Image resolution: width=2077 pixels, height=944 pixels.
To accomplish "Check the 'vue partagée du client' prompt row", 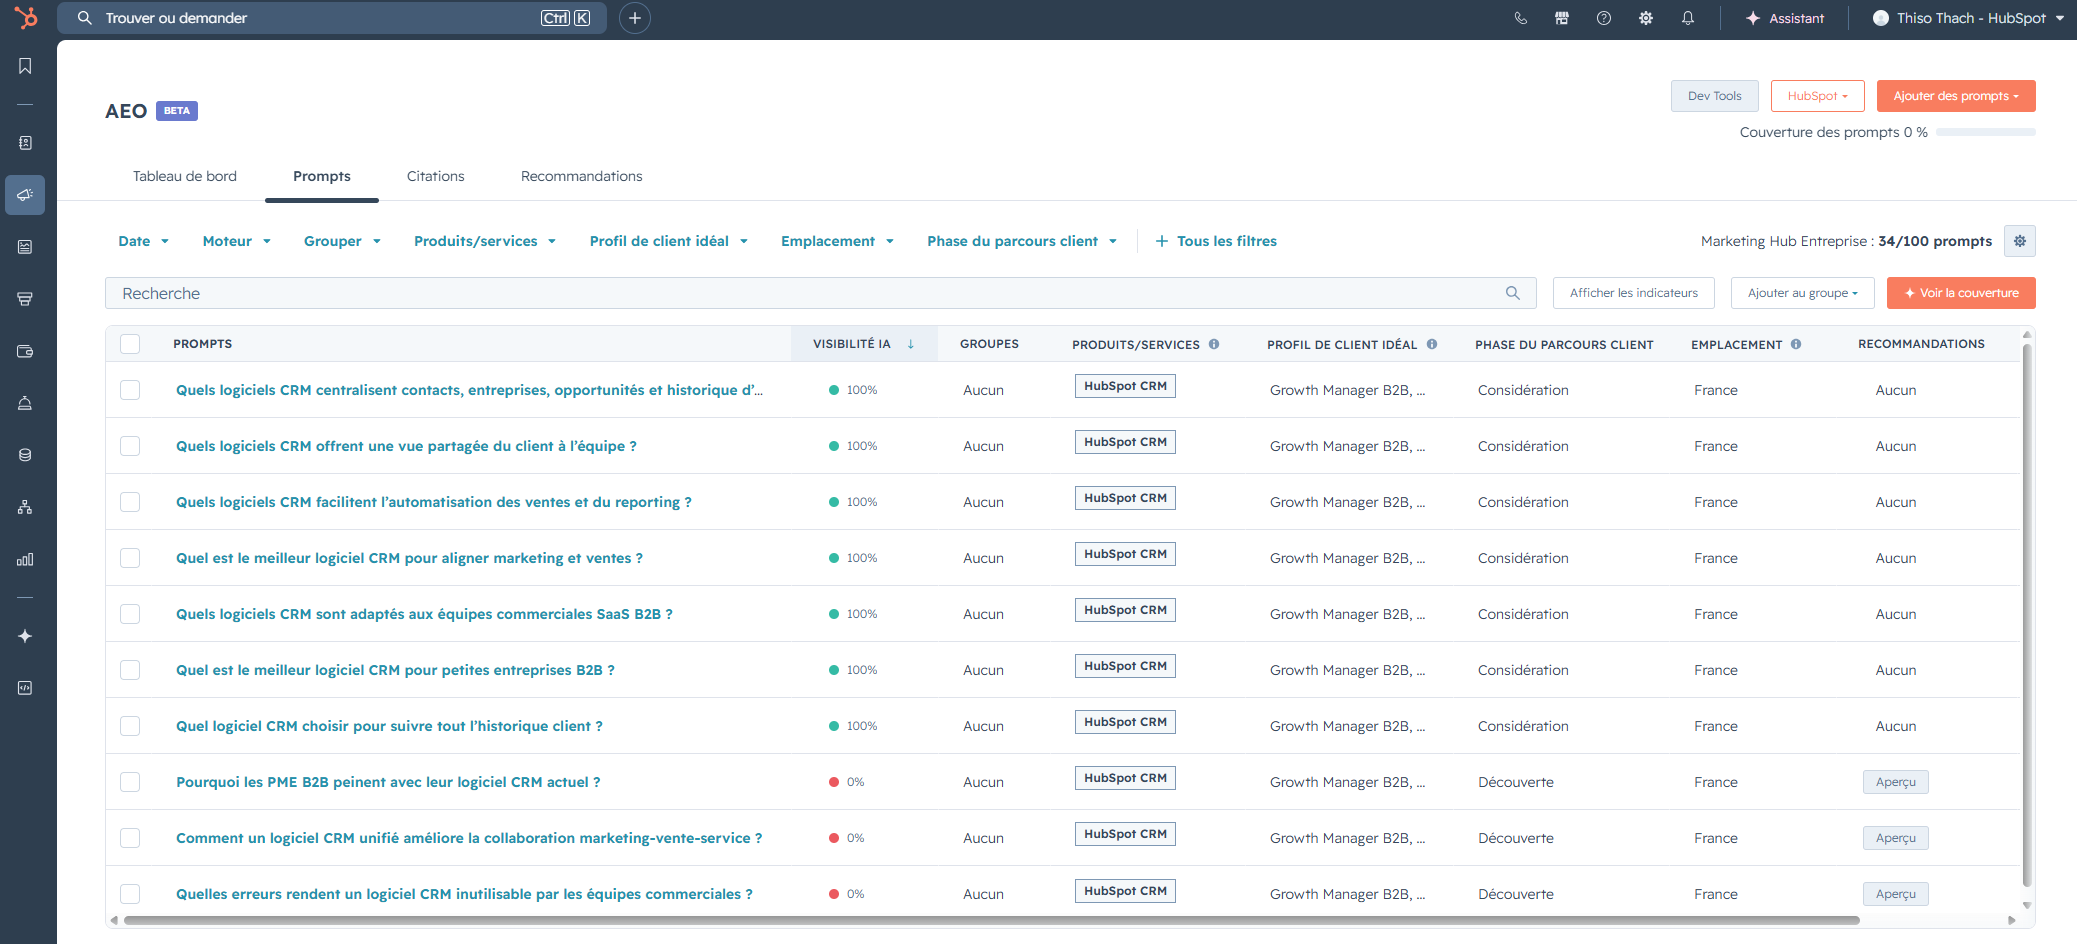I will tap(130, 446).
